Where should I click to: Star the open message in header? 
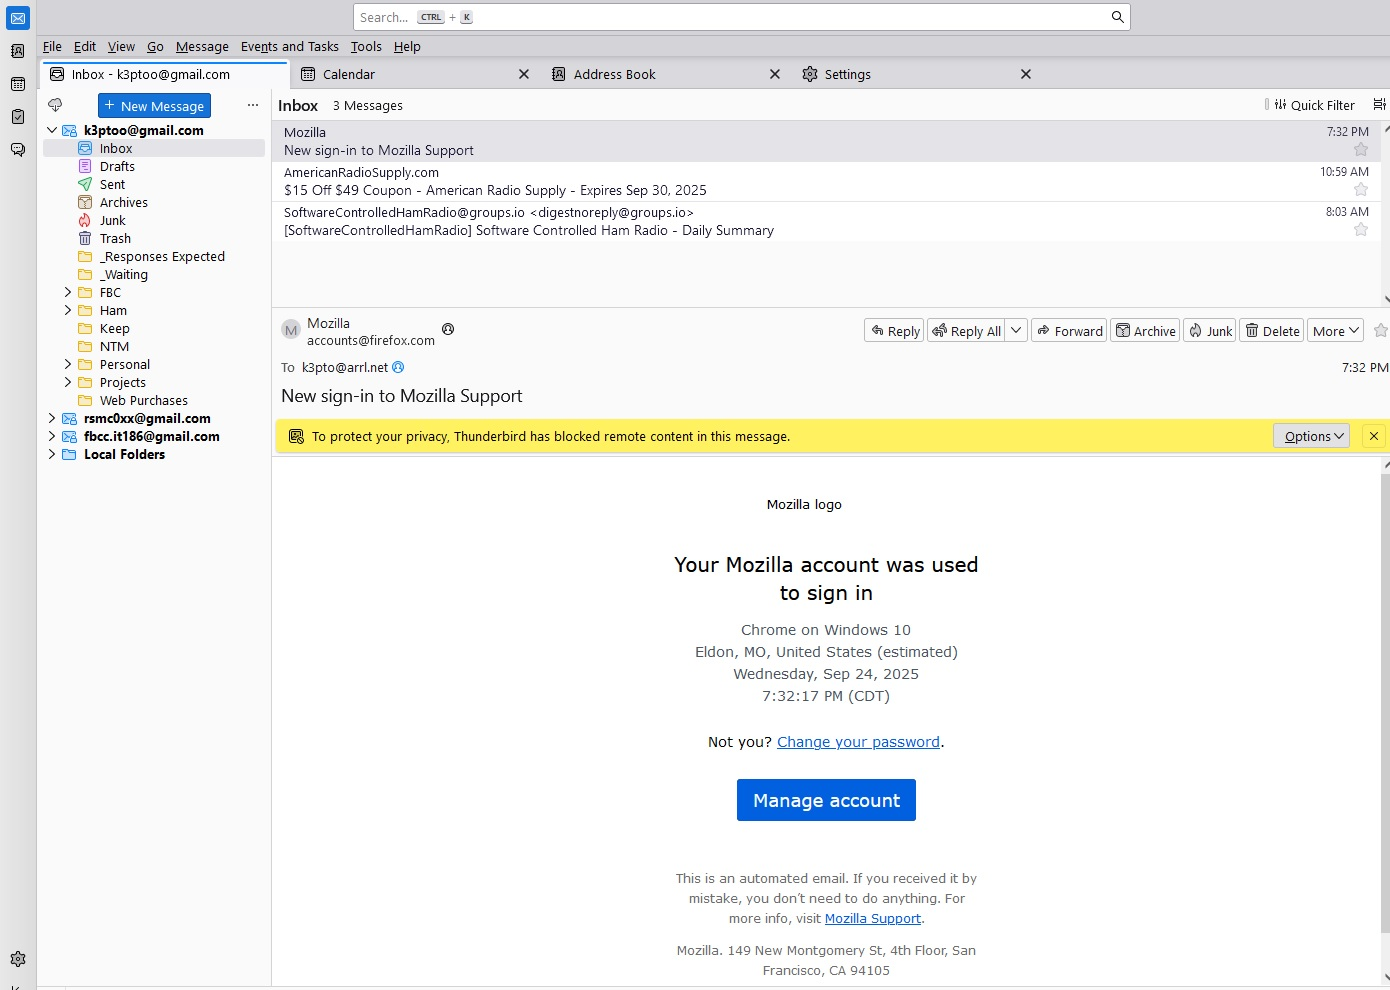pyautogui.click(x=1381, y=331)
